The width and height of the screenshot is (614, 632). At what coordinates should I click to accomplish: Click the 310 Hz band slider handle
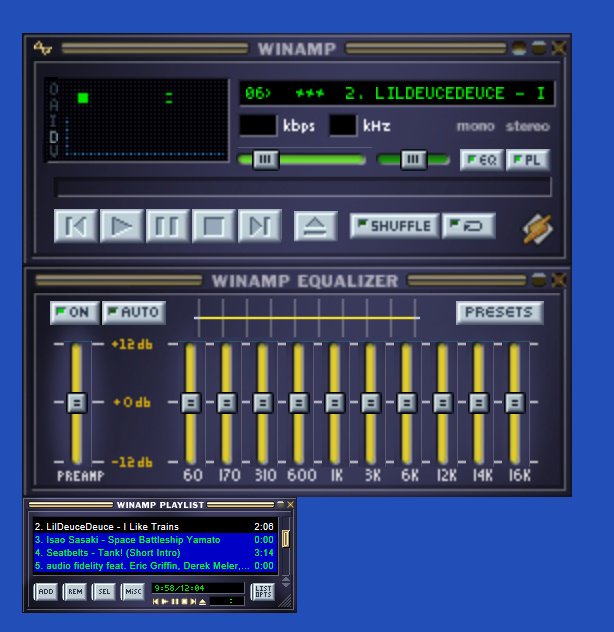click(x=262, y=403)
